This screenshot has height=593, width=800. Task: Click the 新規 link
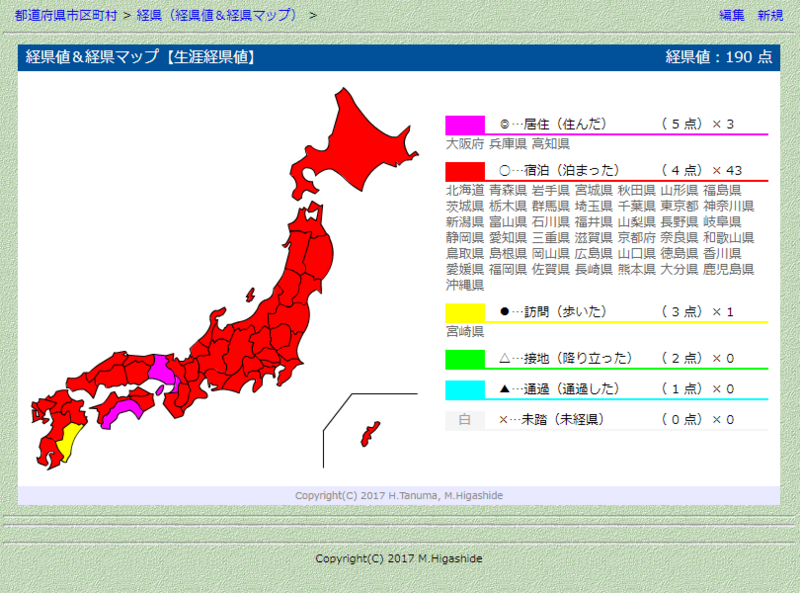(x=770, y=15)
